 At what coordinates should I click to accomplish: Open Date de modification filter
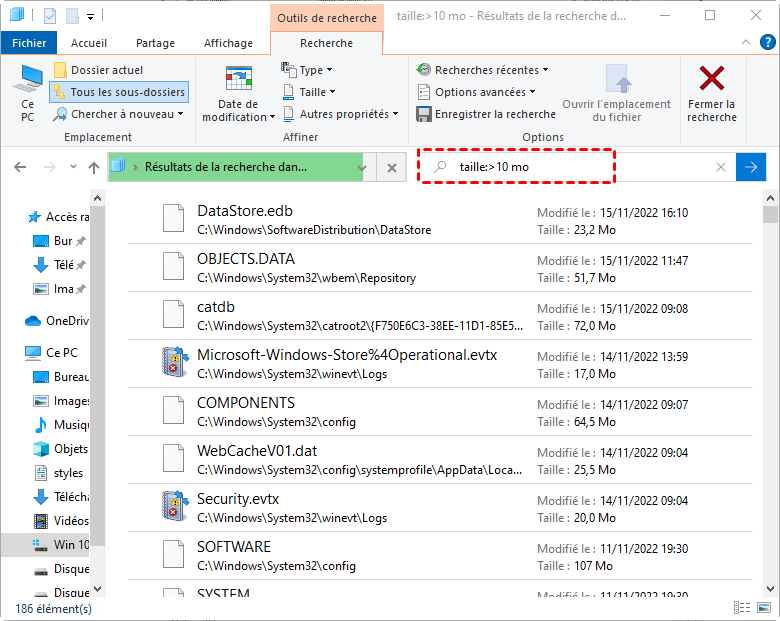[x=238, y=94]
